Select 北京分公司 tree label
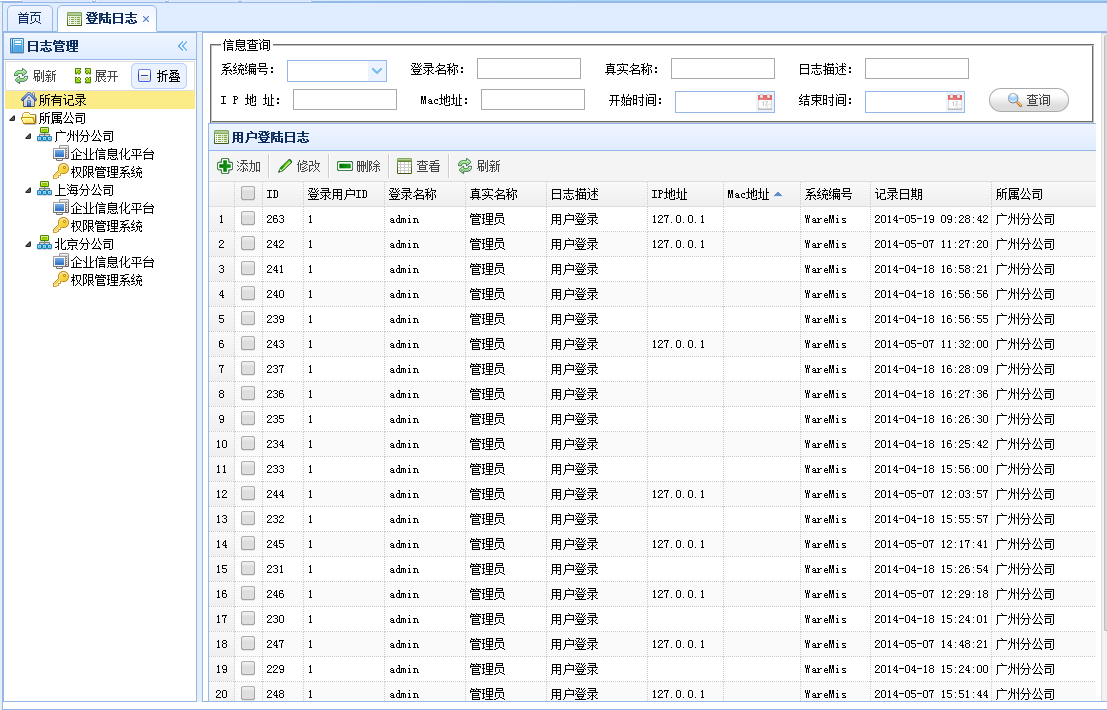This screenshot has width=1107, height=710. pos(84,244)
